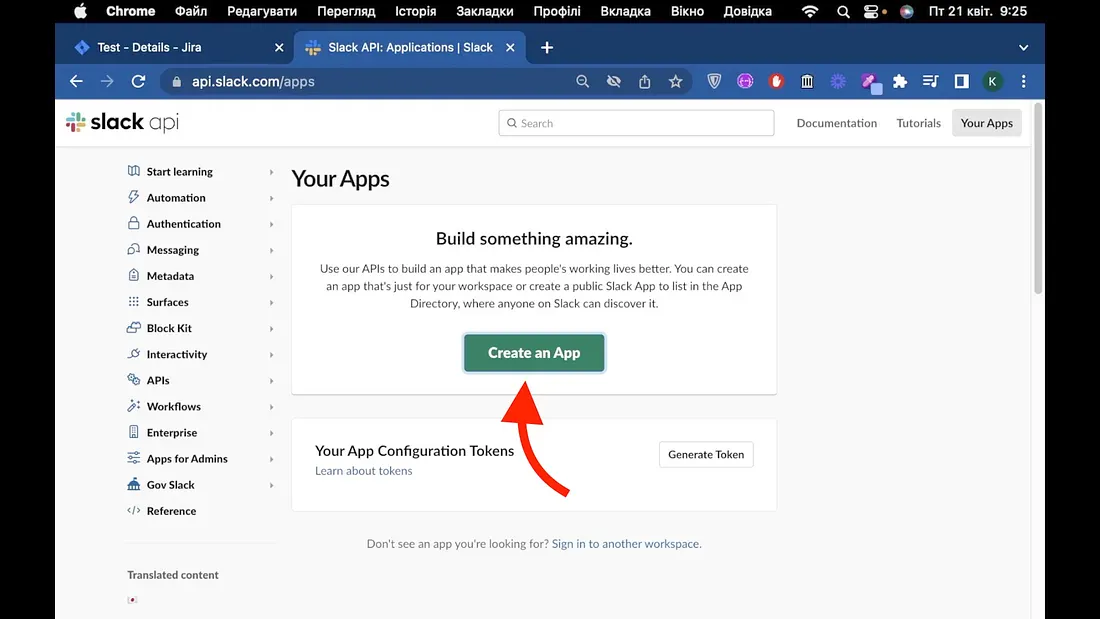Close the Jira tab
The width and height of the screenshot is (1100, 619).
(x=279, y=48)
